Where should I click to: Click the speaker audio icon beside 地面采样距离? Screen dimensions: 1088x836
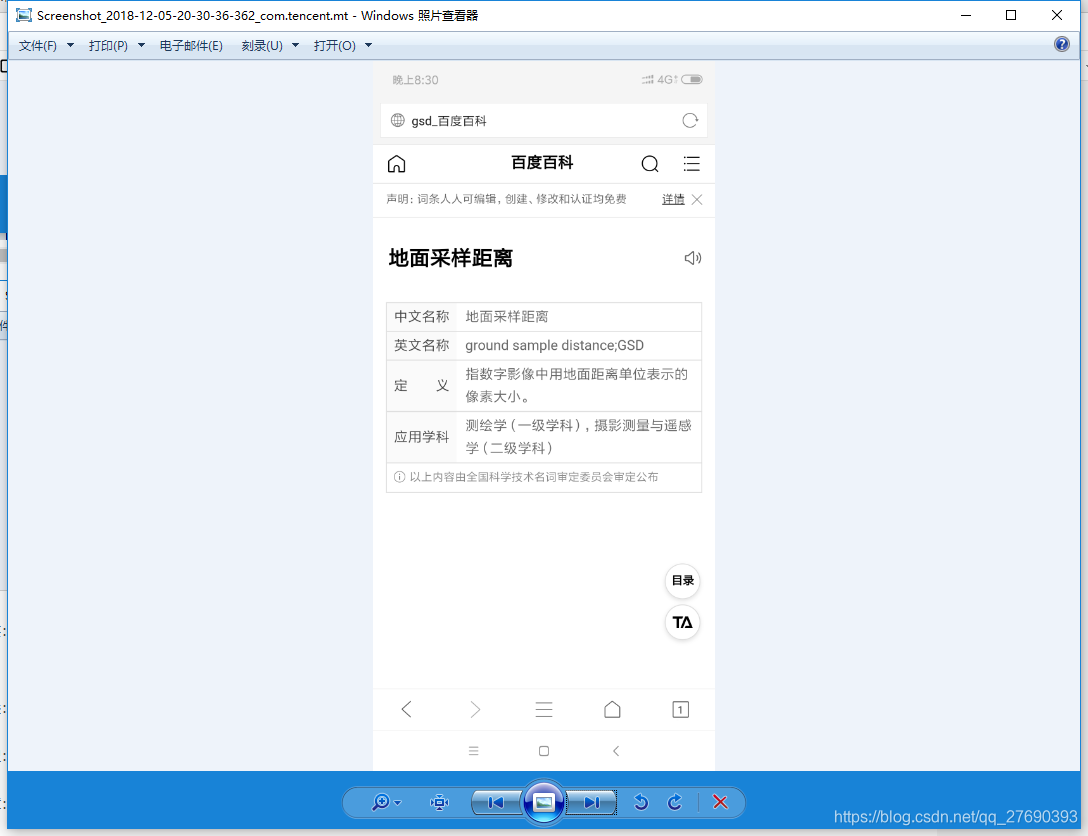tap(692, 258)
